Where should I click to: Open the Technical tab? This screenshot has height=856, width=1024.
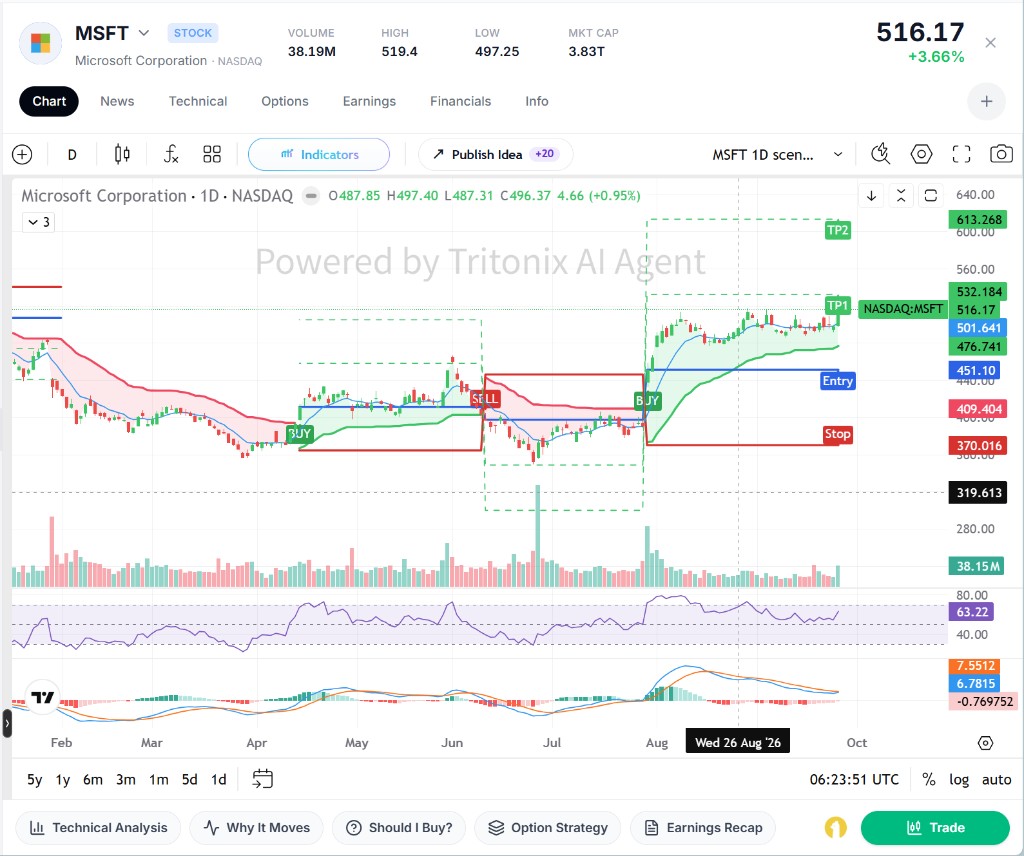click(x=198, y=101)
